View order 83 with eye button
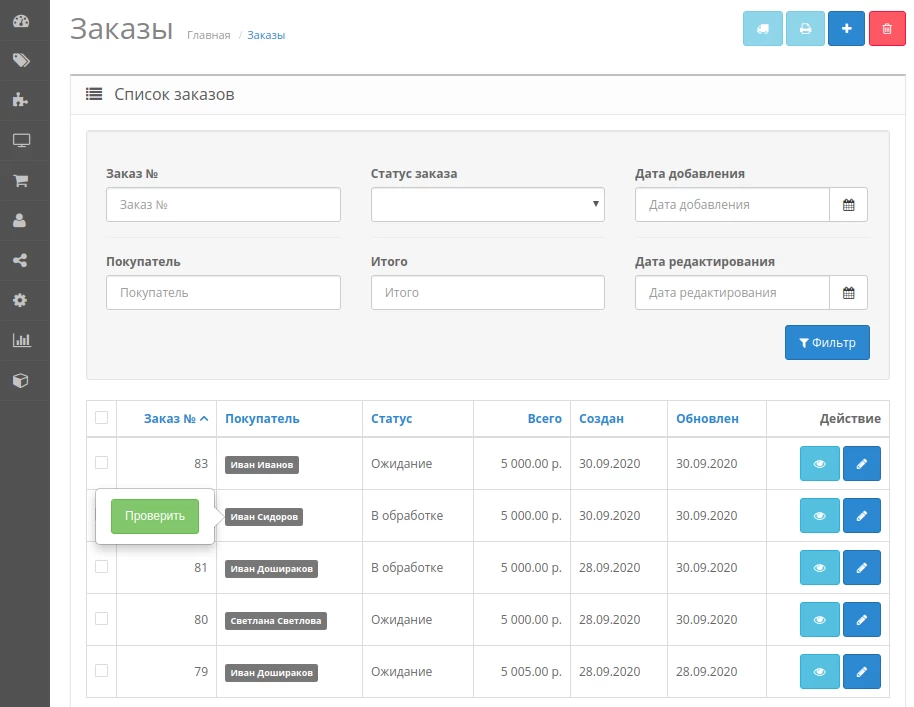The width and height of the screenshot is (914, 707). click(x=820, y=464)
